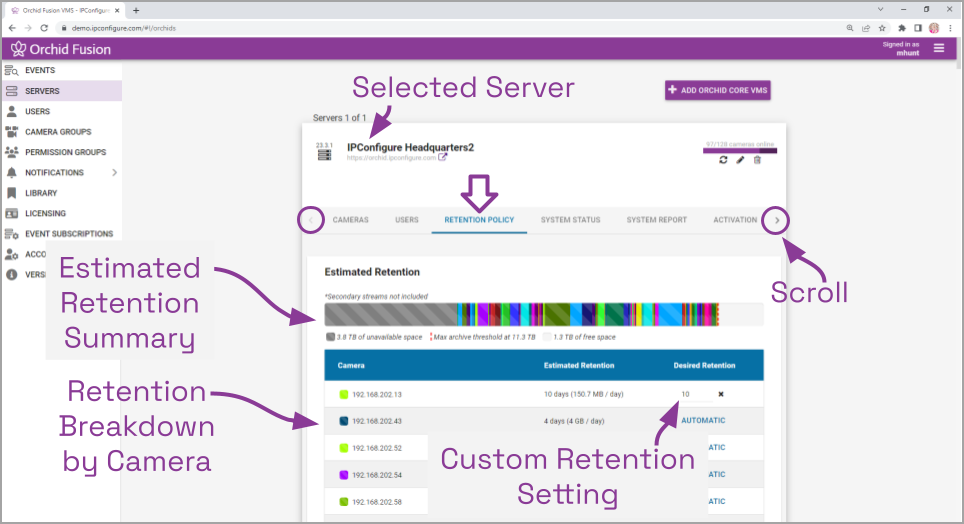This screenshot has width=964, height=524.
Task: Click the right tab-scroll chevron
Action: 776,220
